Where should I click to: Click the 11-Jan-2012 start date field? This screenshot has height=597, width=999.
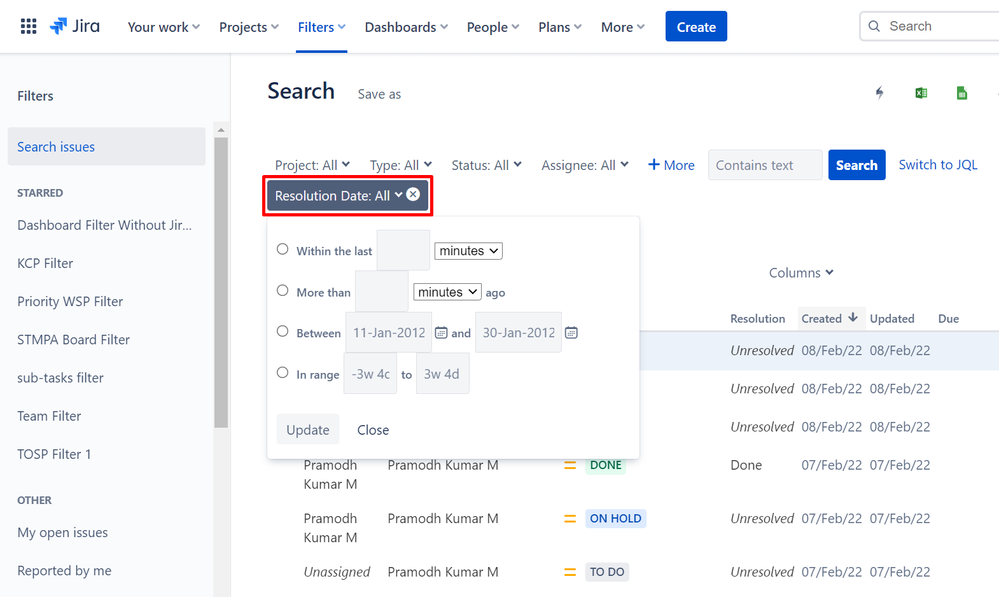[389, 332]
